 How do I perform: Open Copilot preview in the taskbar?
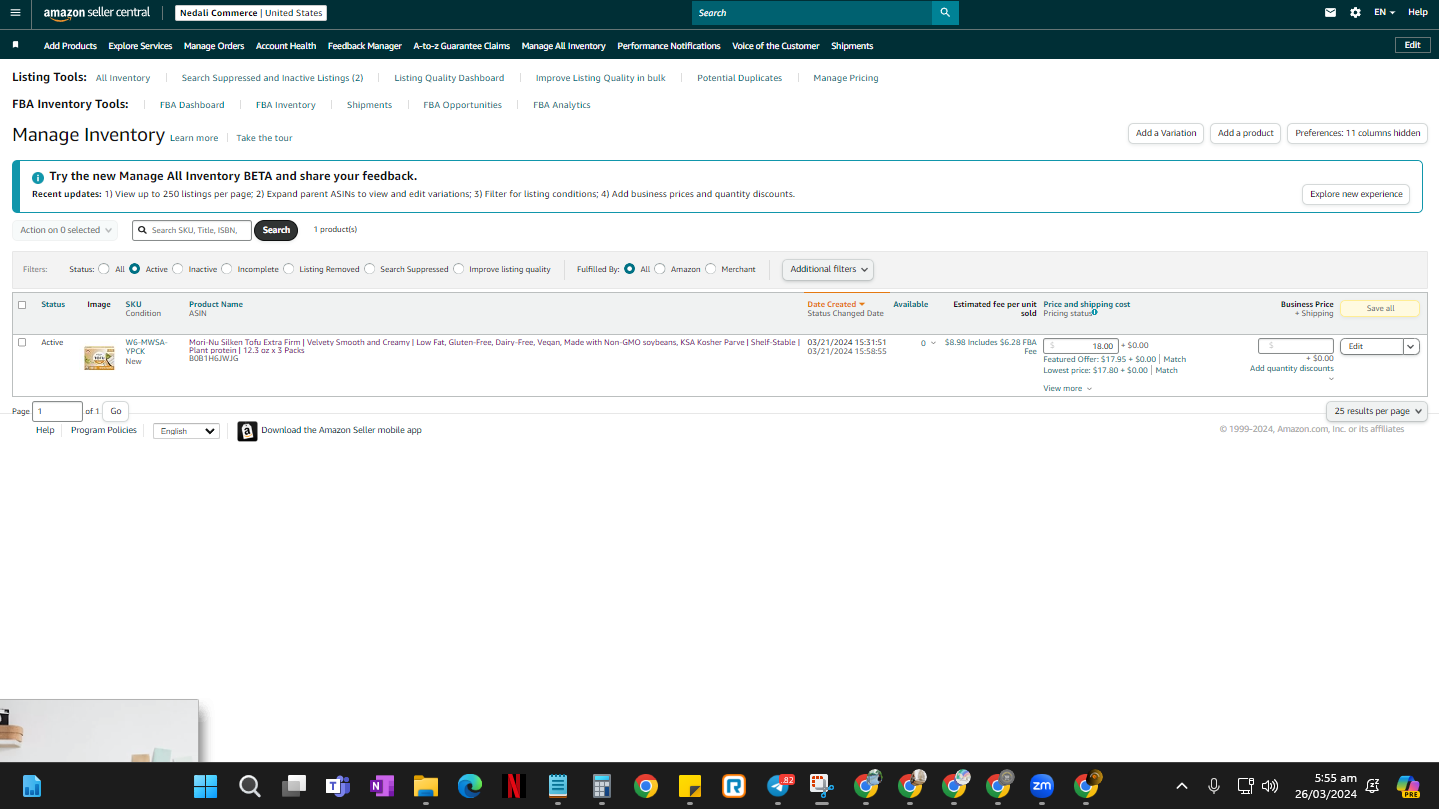1408,786
